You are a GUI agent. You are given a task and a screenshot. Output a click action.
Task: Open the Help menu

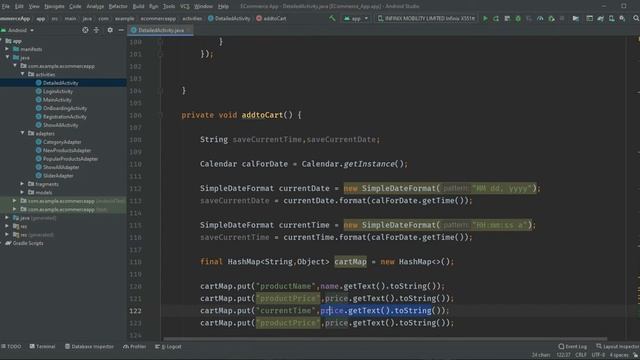pos(223,6)
